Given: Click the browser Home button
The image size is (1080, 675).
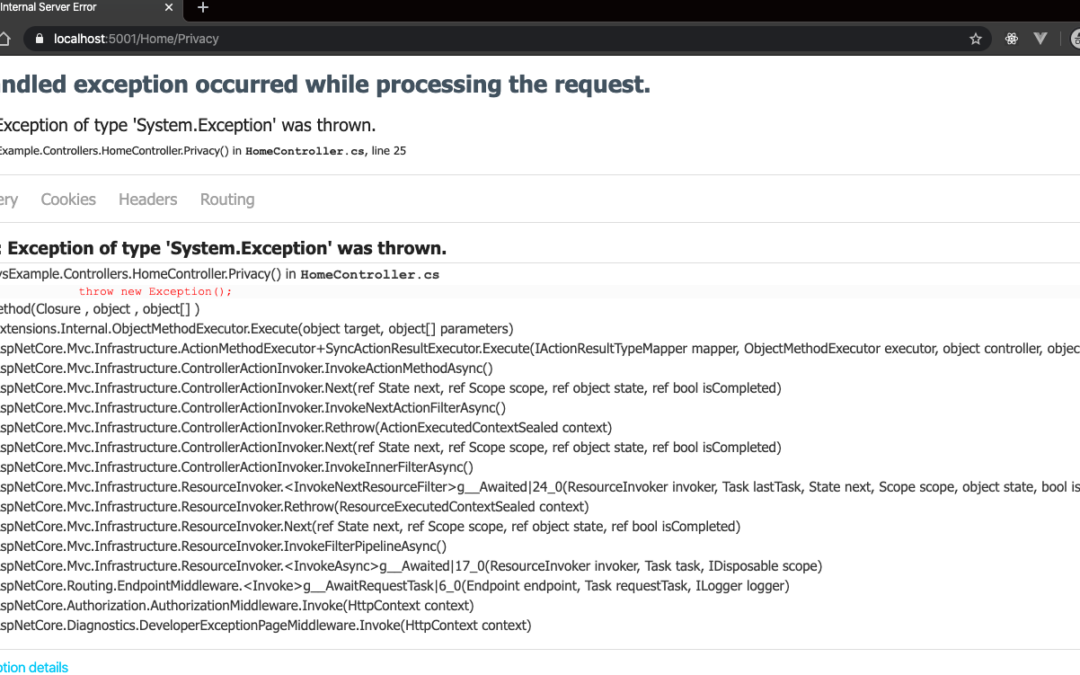Looking at the screenshot, I should click(5, 39).
